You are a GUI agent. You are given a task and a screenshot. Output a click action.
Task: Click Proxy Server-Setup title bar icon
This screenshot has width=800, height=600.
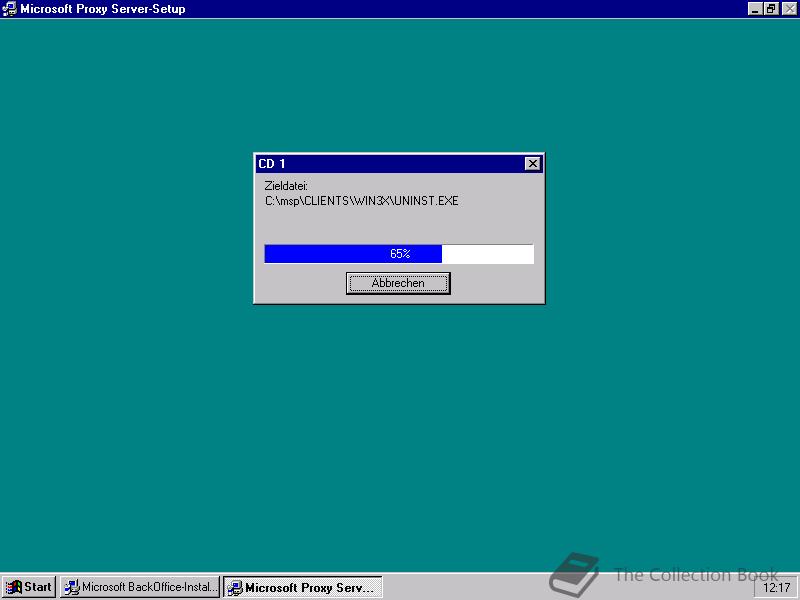pos(9,9)
